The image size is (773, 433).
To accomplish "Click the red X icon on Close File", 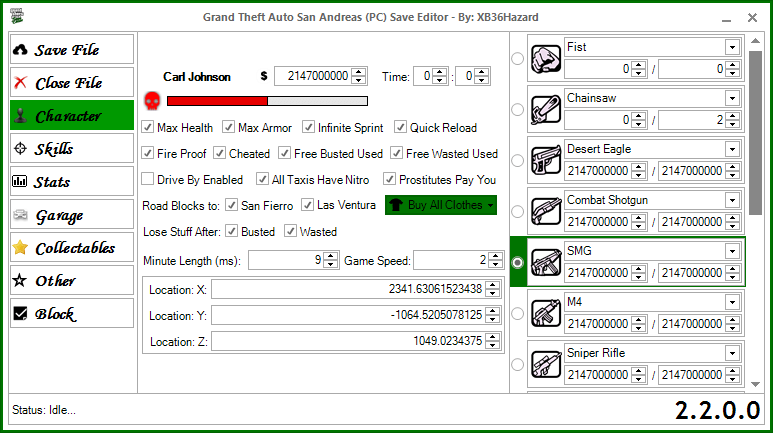I will point(20,82).
